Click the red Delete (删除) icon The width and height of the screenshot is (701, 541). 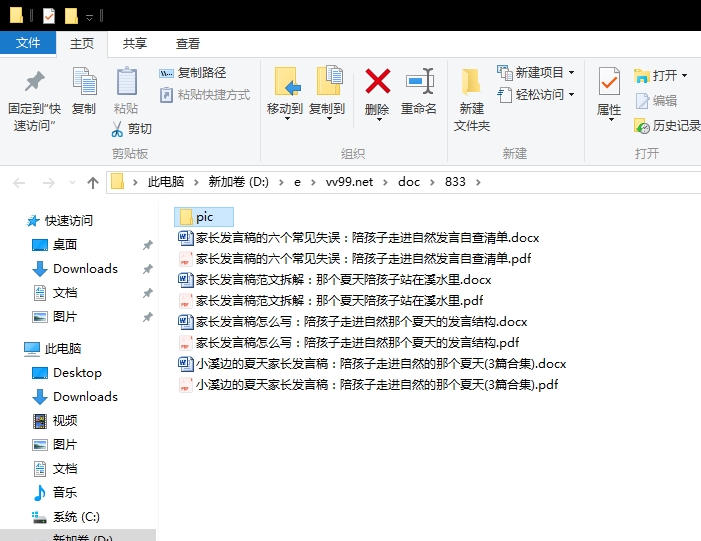(378, 81)
